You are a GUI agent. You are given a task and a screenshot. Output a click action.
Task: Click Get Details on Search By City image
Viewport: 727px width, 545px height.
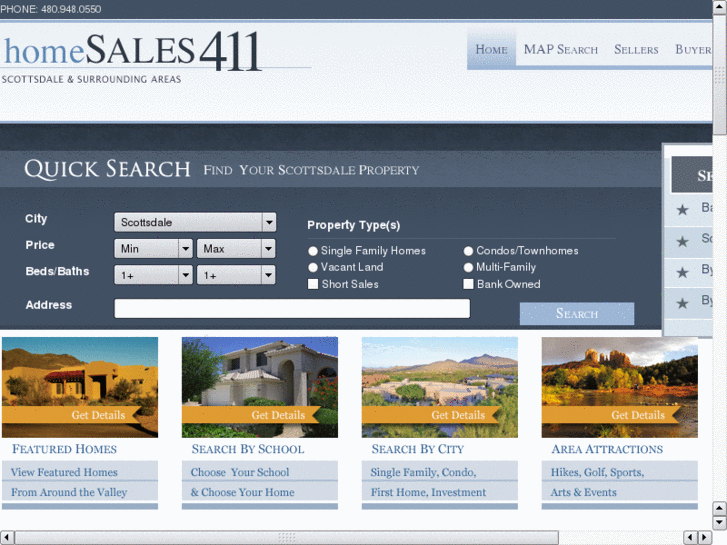coord(458,415)
